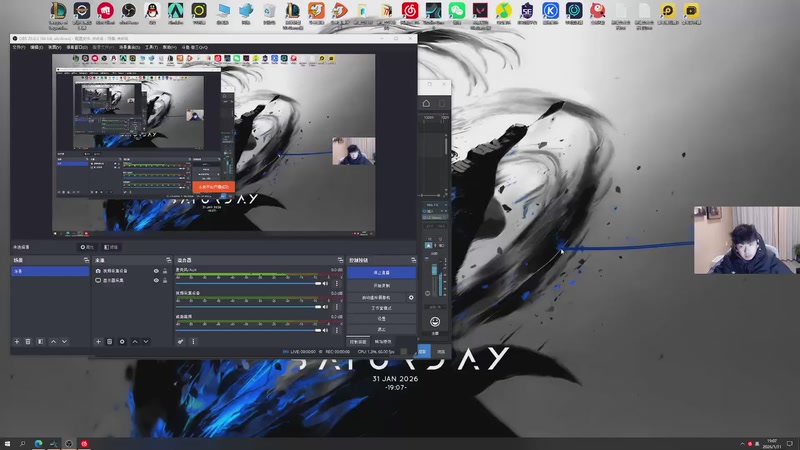Move source down with Sources panel down arrow
Viewport: 800px width, 450px height.
(146, 341)
